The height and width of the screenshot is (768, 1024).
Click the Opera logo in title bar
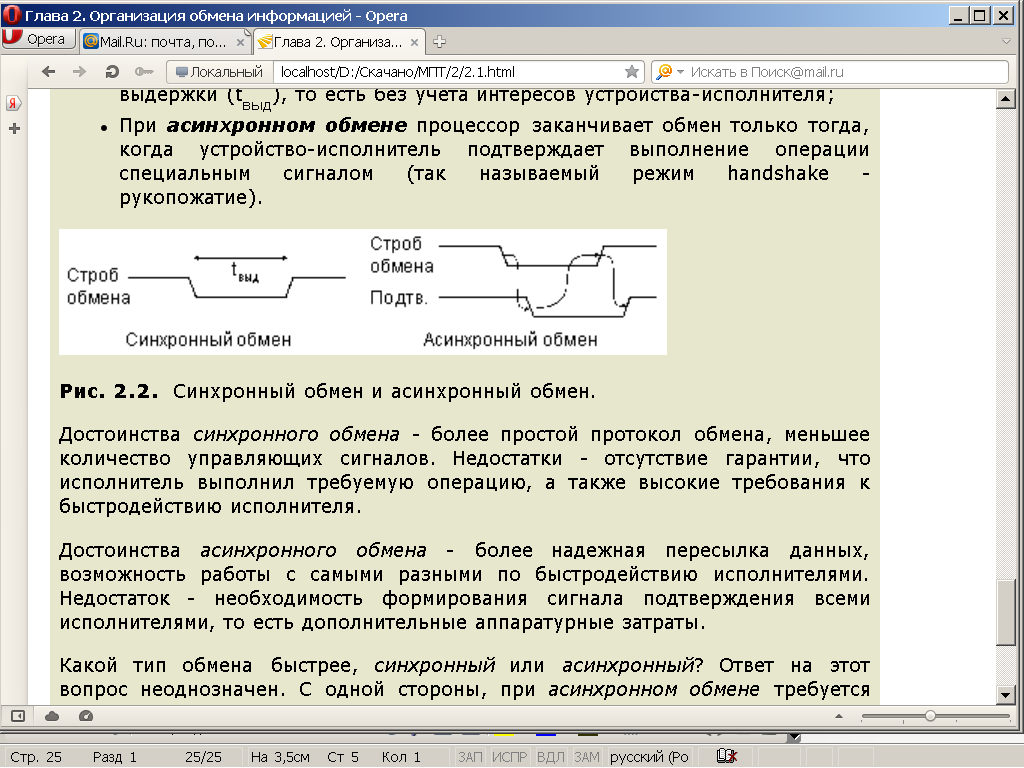pyautogui.click(x=12, y=14)
